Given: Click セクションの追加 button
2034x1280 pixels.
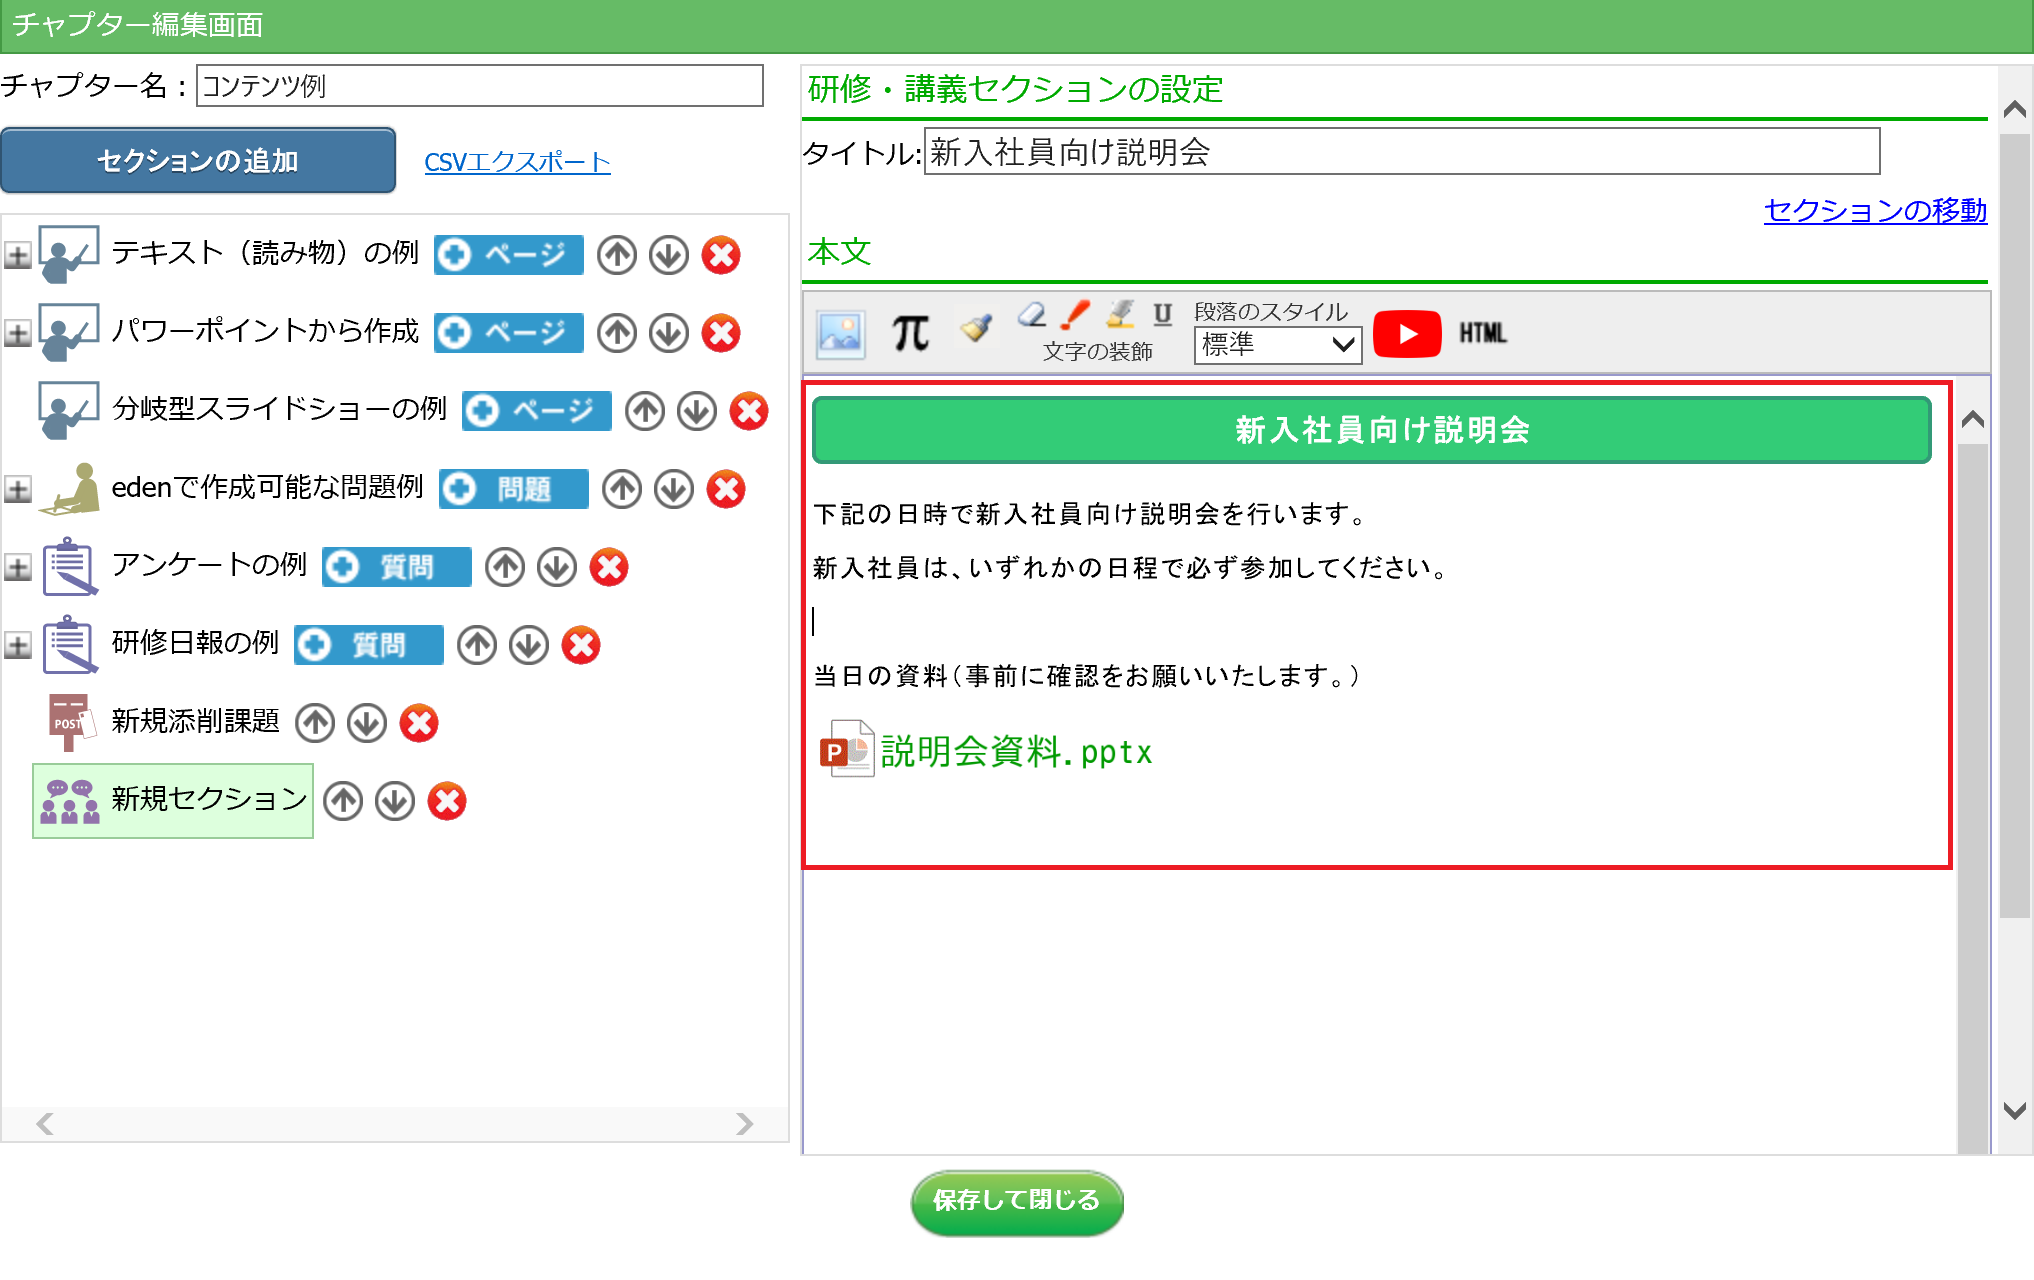Looking at the screenshot, I should point(198,161).
